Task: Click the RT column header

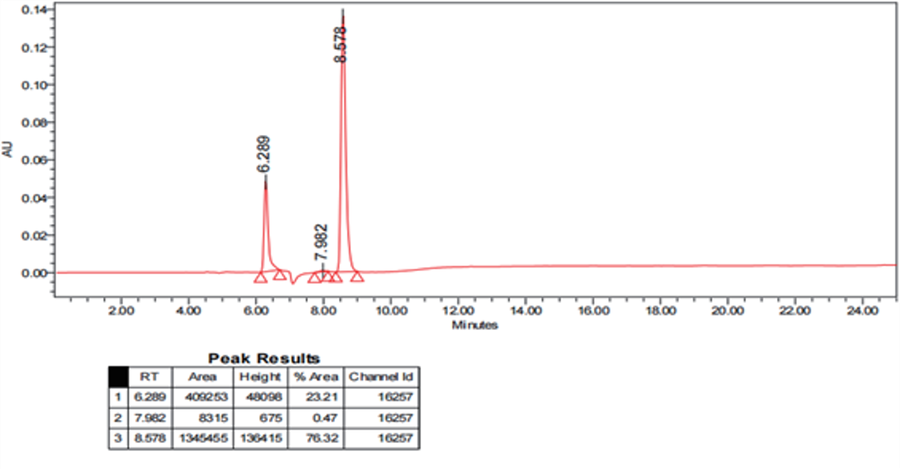Action: (150, 377)
